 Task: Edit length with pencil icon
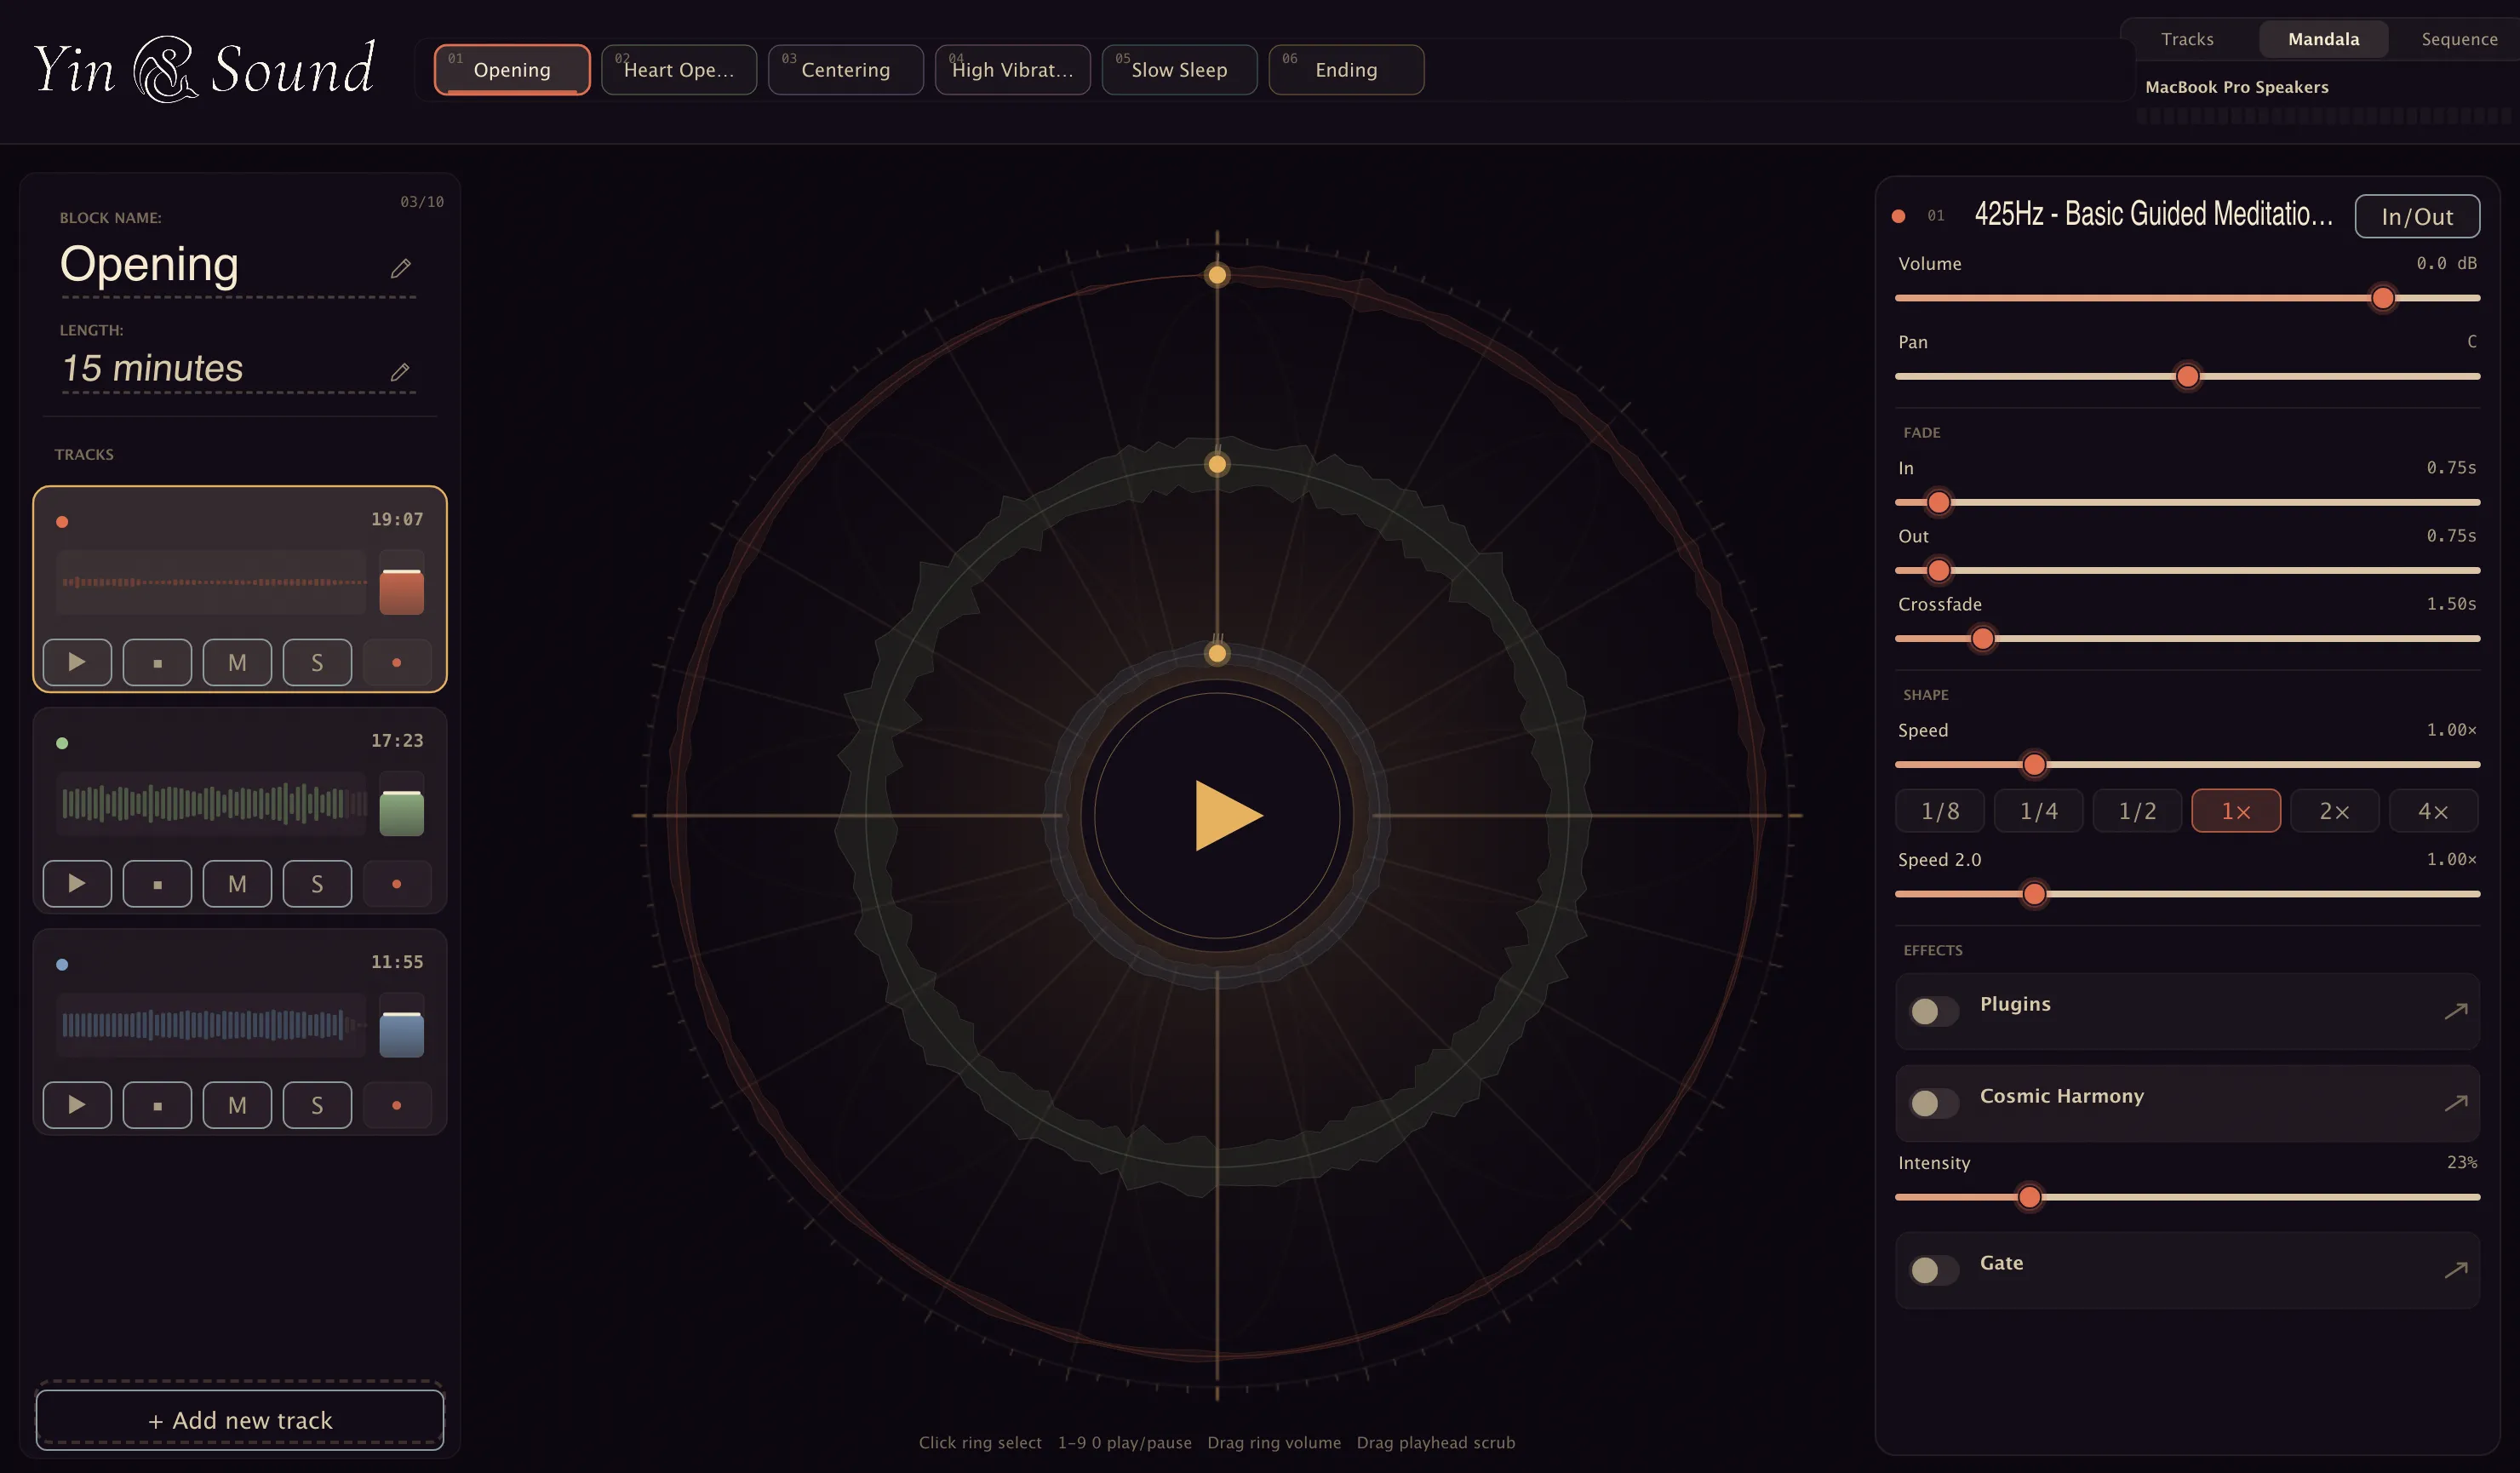click(x=400, y=371)
